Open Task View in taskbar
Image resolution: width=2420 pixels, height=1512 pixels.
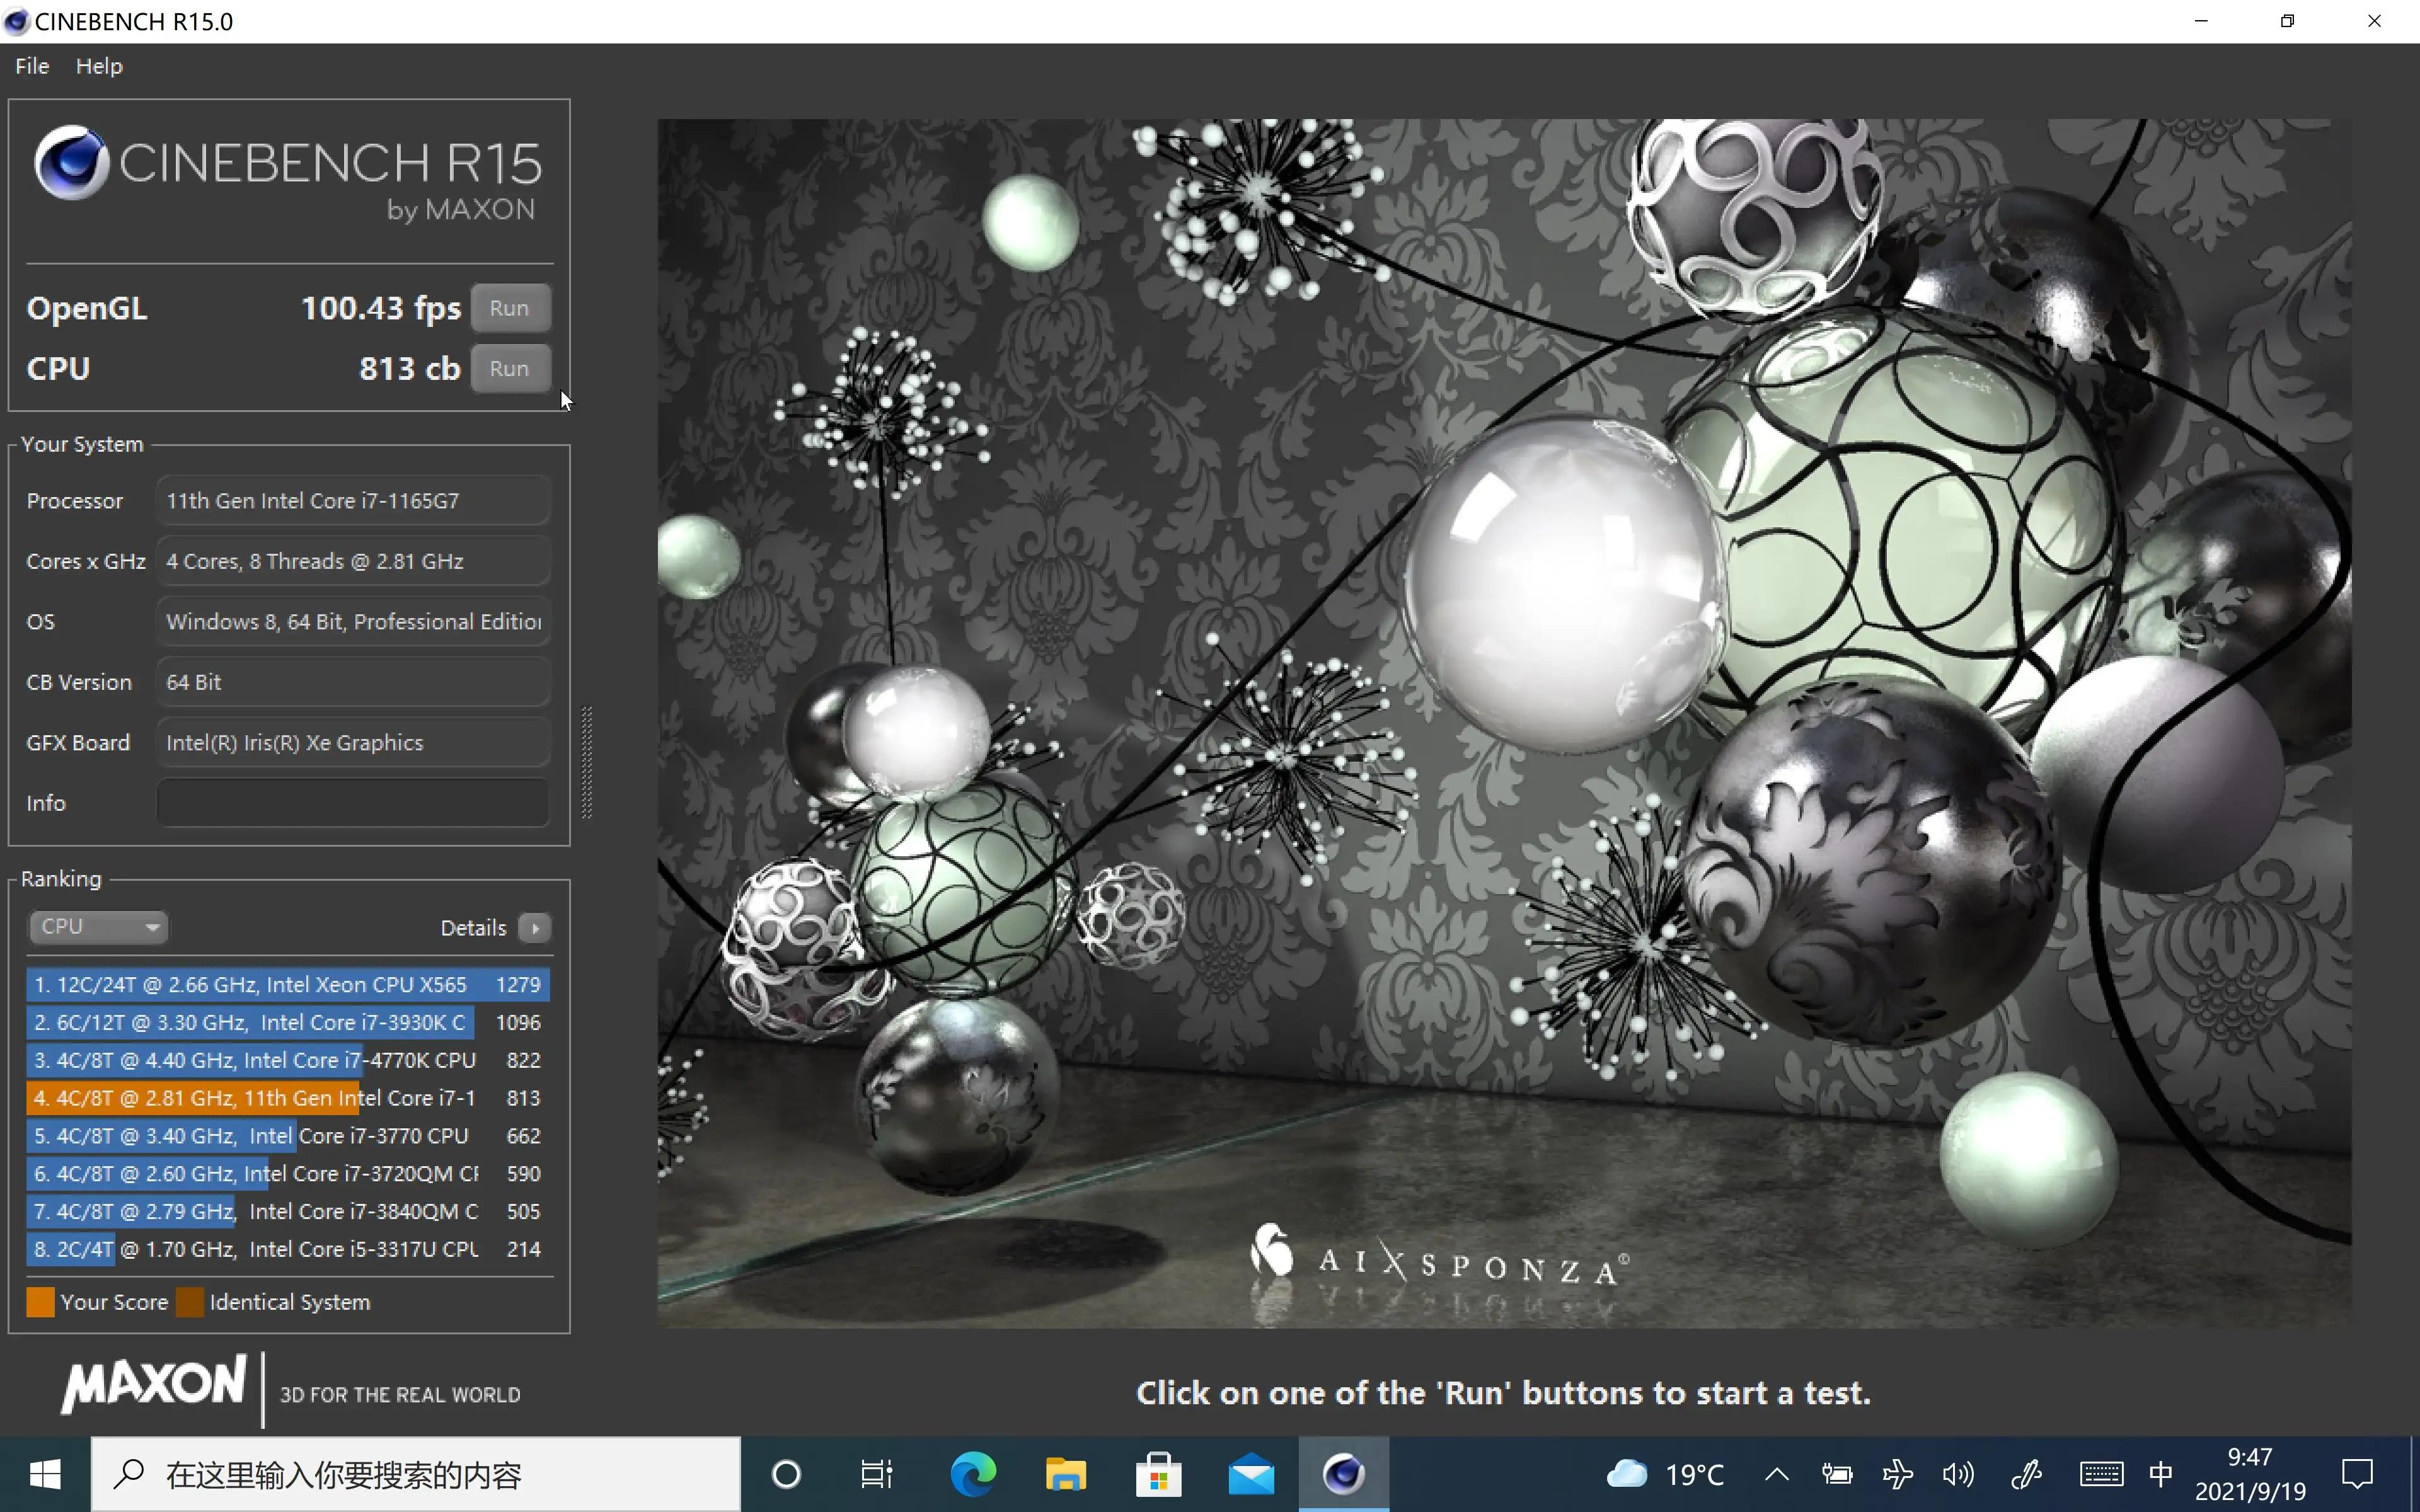coord(877,1474)
